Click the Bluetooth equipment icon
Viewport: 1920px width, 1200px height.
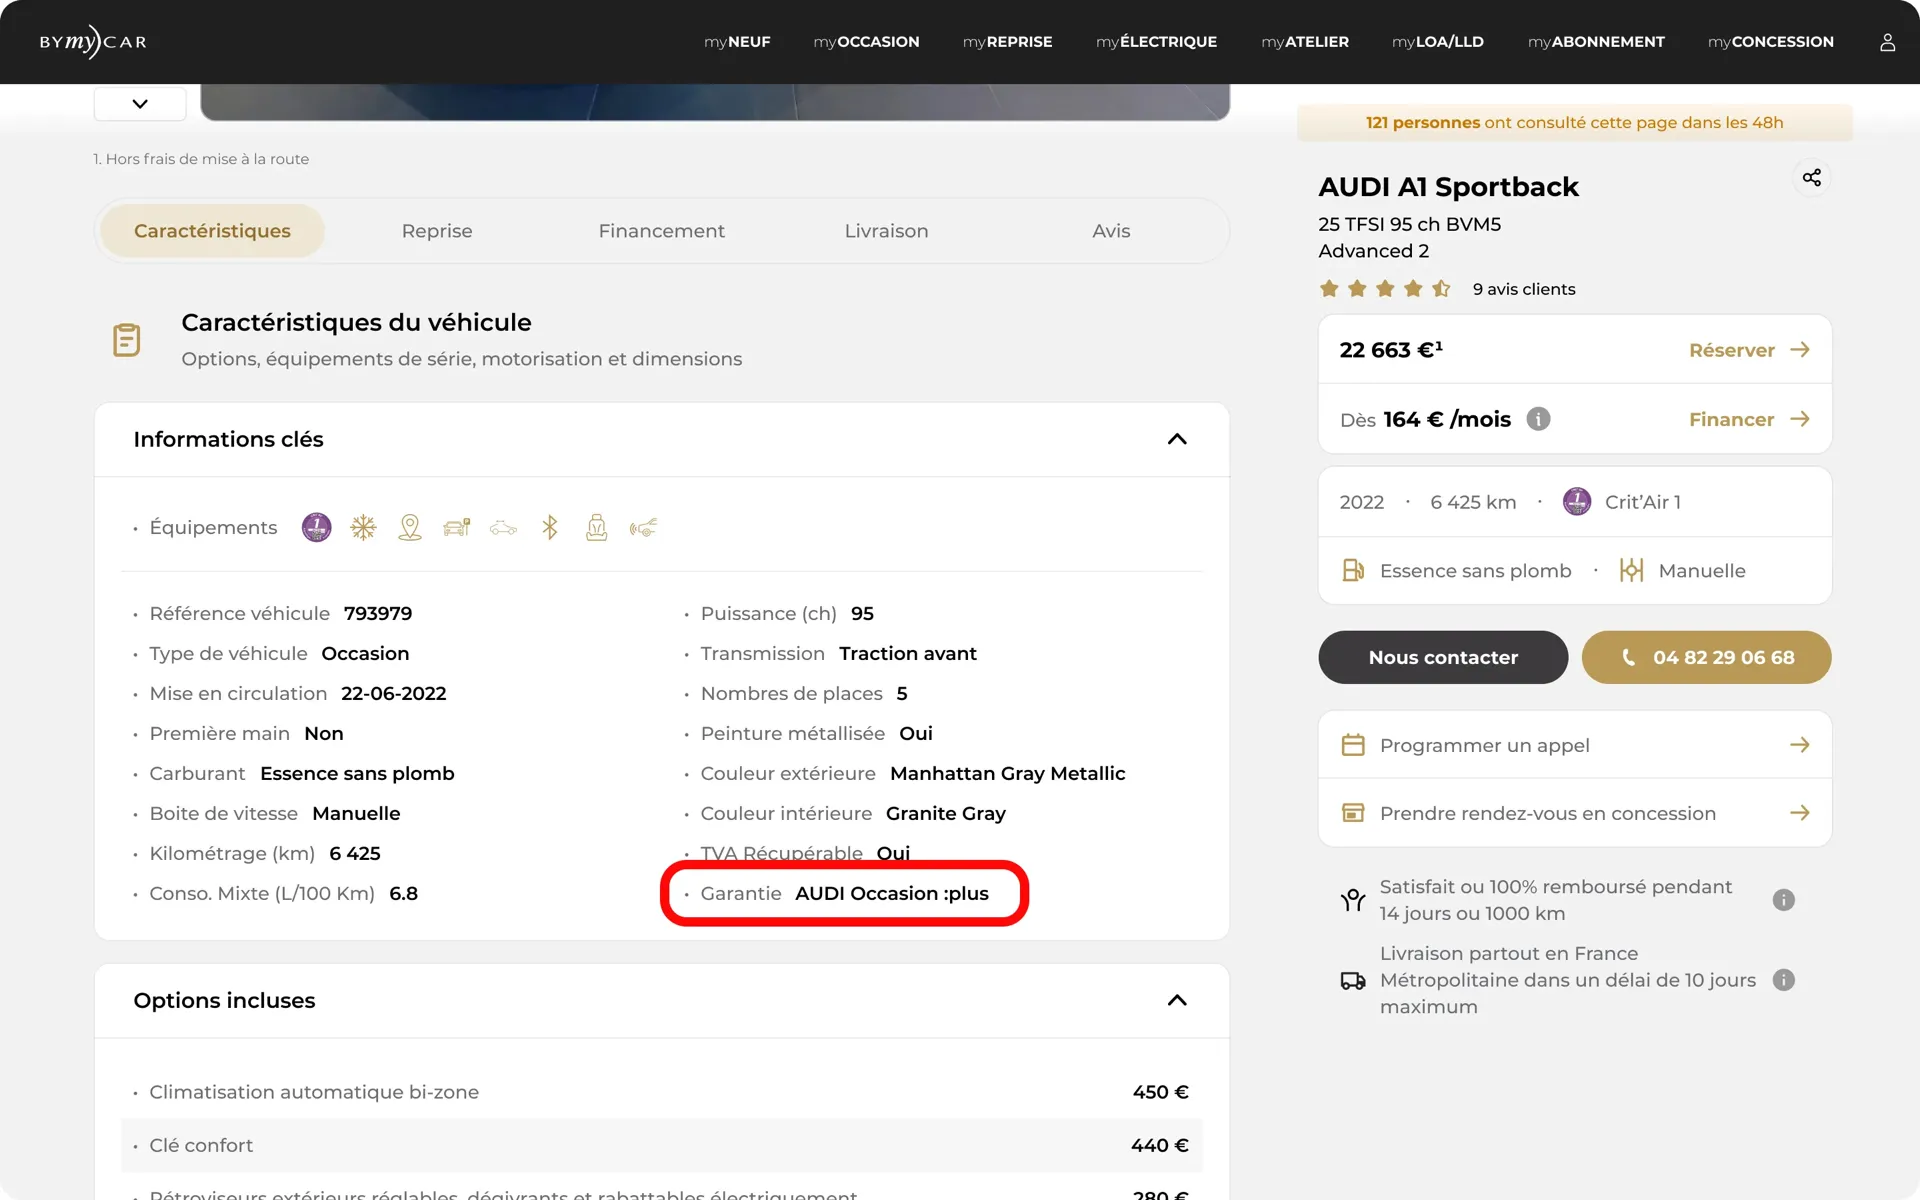(550, 527)
